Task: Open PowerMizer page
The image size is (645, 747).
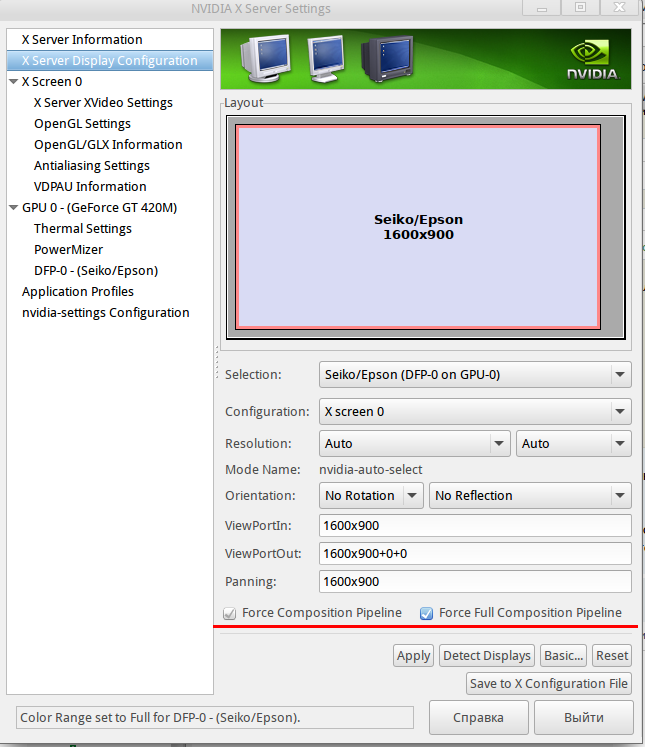Action: click(x=68, y=250)
